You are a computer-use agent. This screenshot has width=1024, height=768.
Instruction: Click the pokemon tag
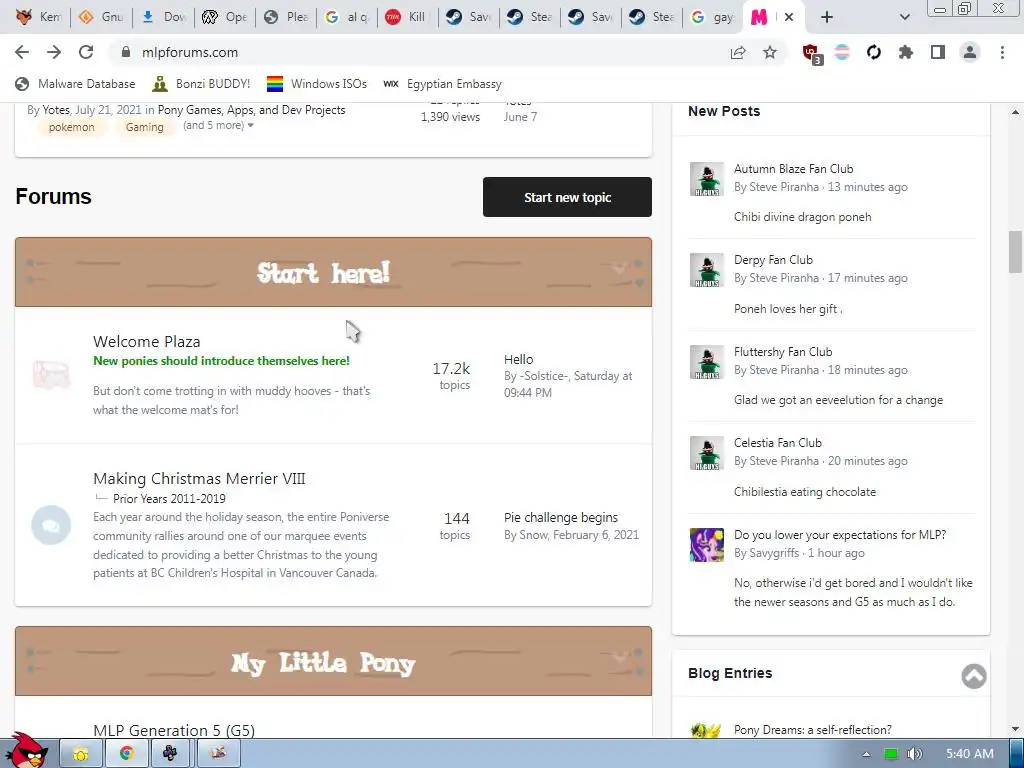point(71,127)
